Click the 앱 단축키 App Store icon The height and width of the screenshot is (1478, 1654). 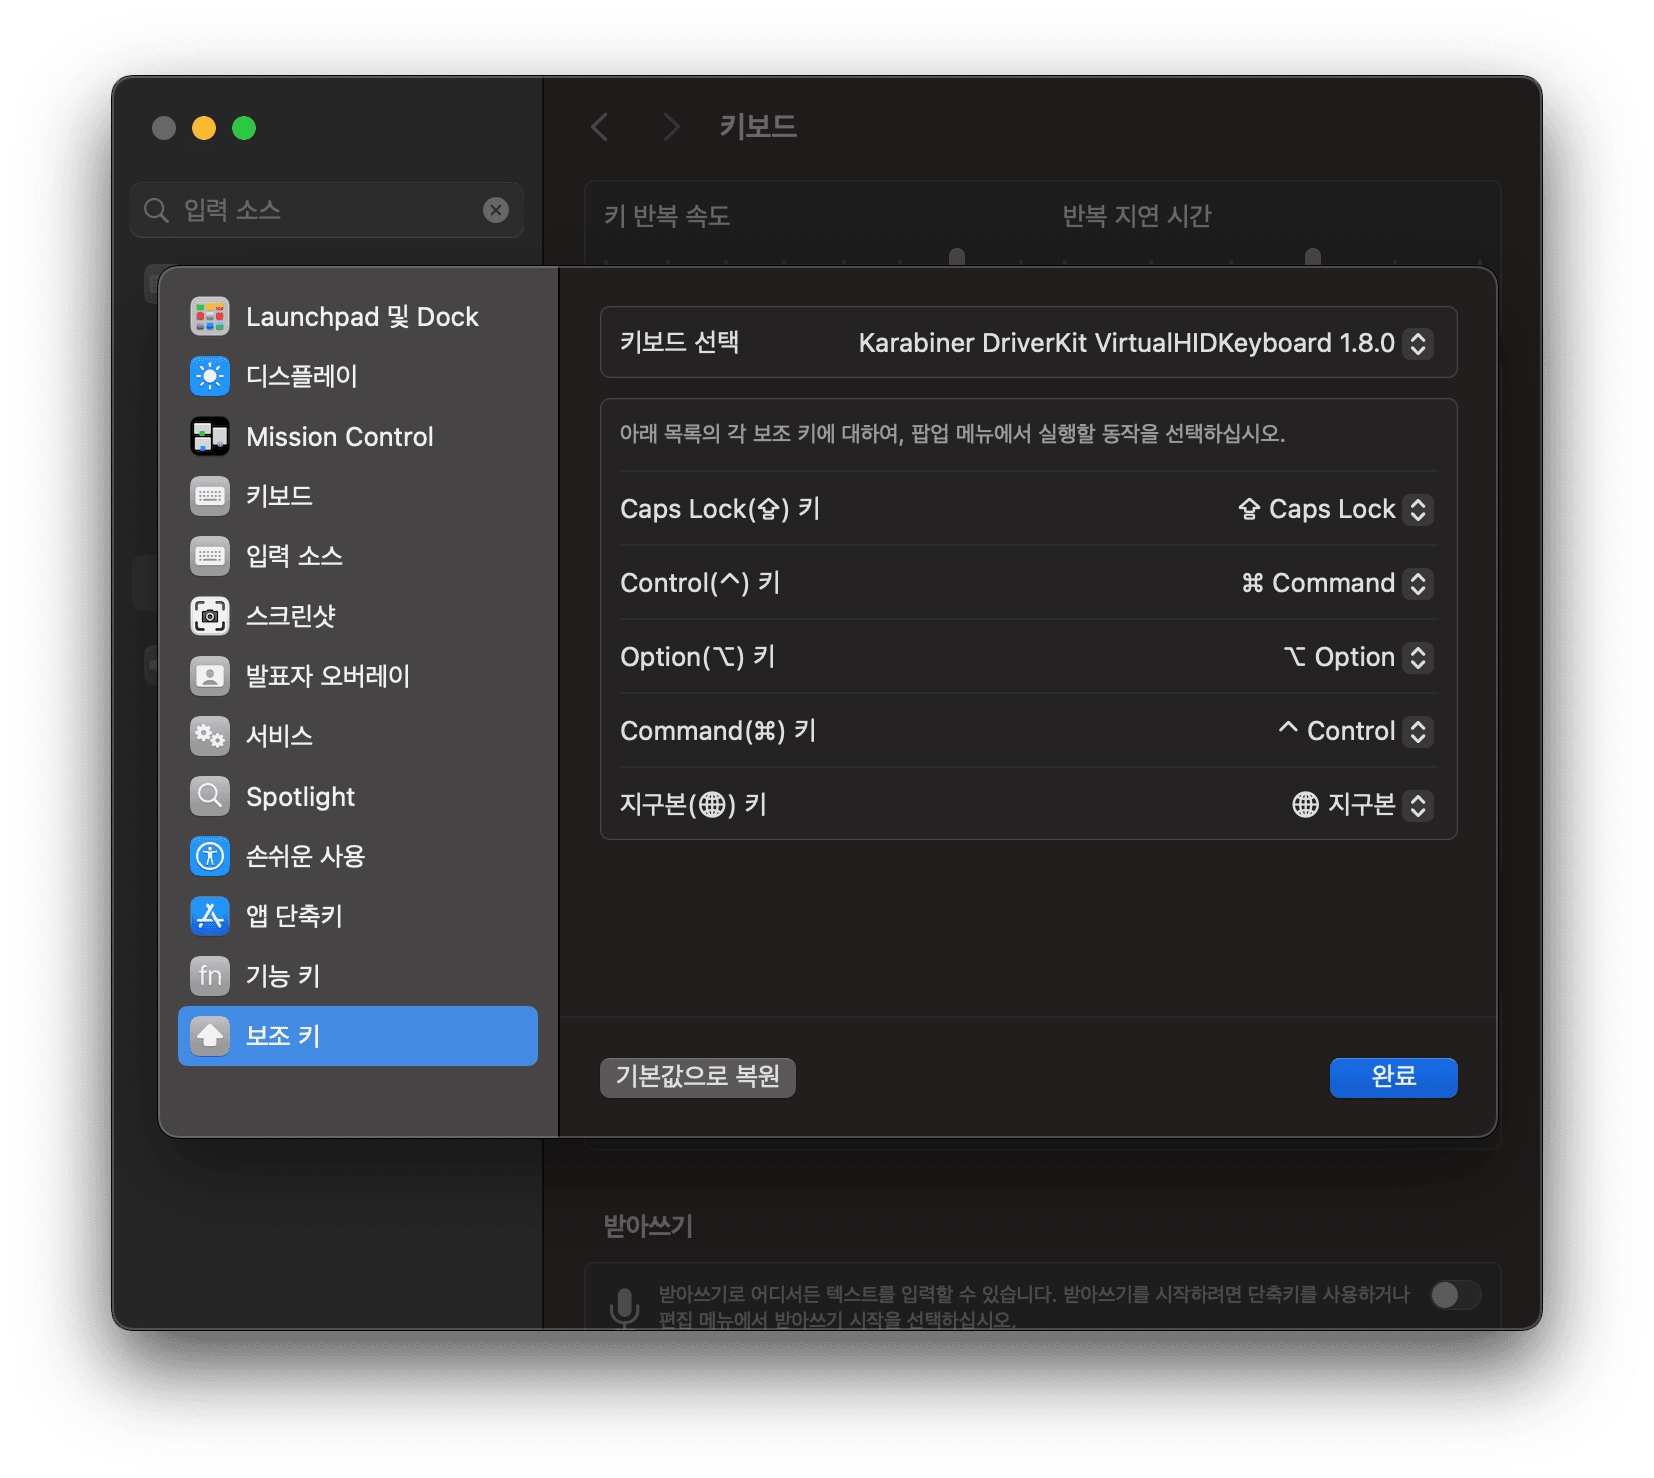[x=210, y=916]
